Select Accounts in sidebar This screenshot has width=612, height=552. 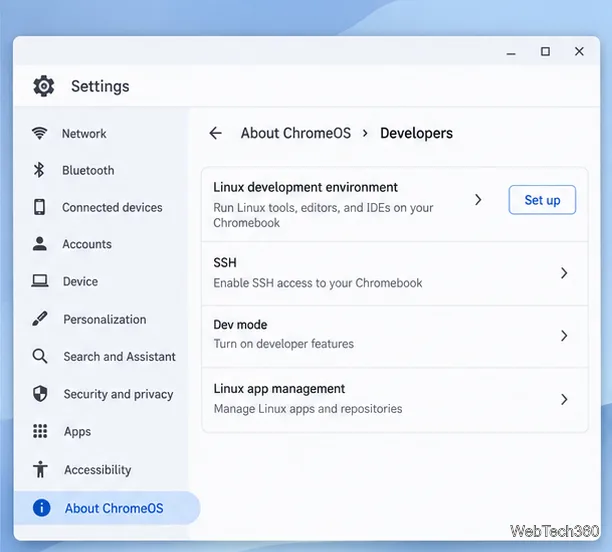[x=87, y=244]
